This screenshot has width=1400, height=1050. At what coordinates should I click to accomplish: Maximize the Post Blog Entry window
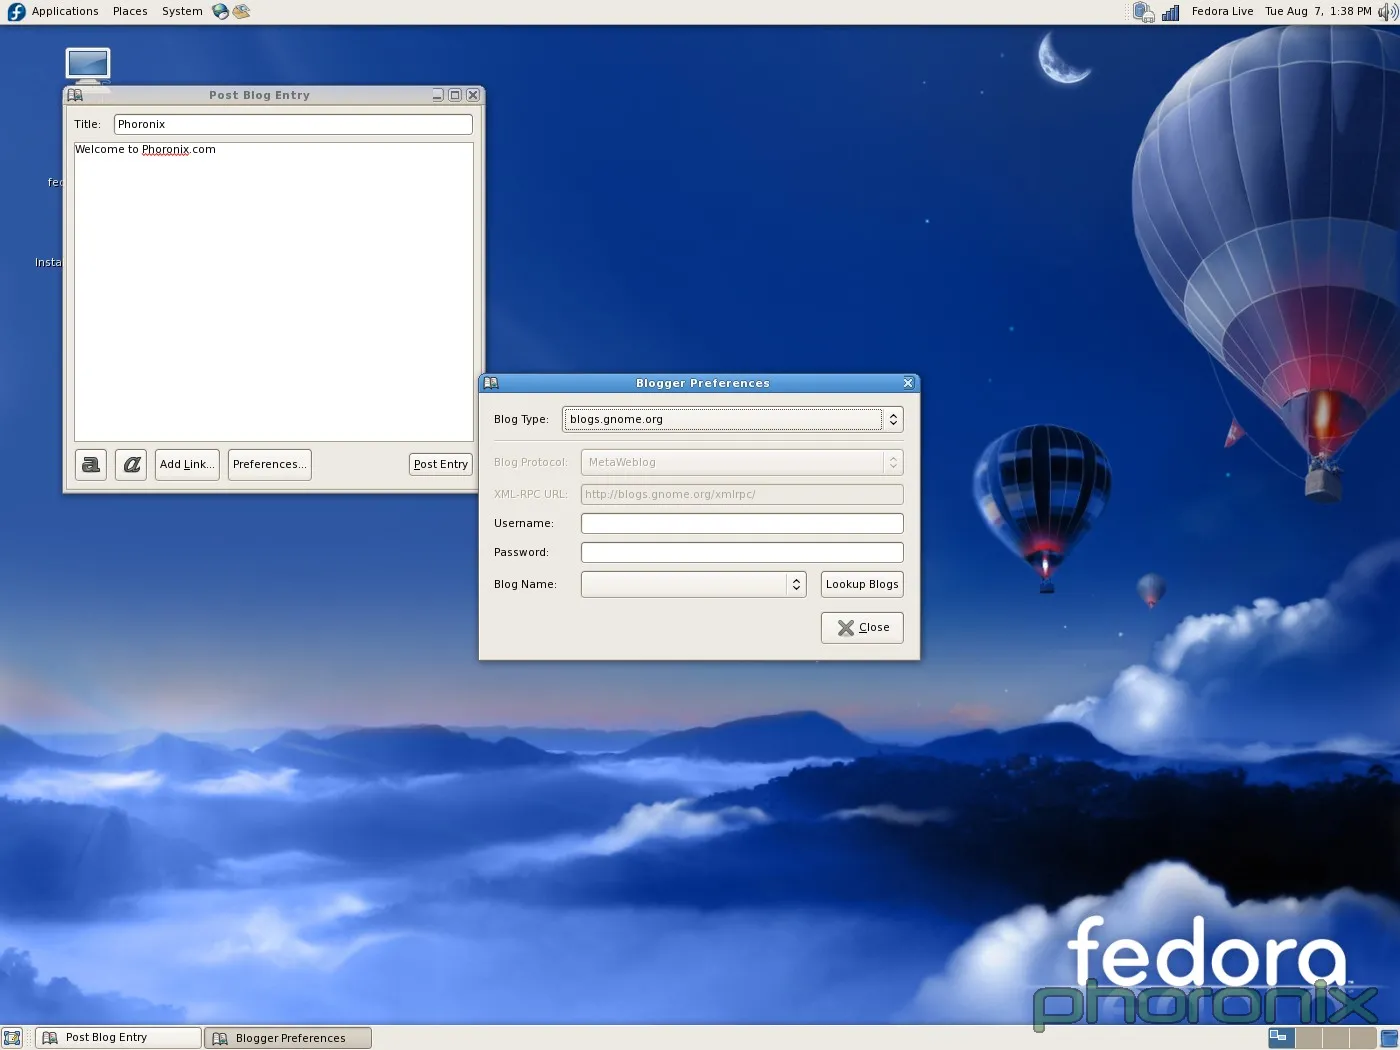tap(455, 95)
